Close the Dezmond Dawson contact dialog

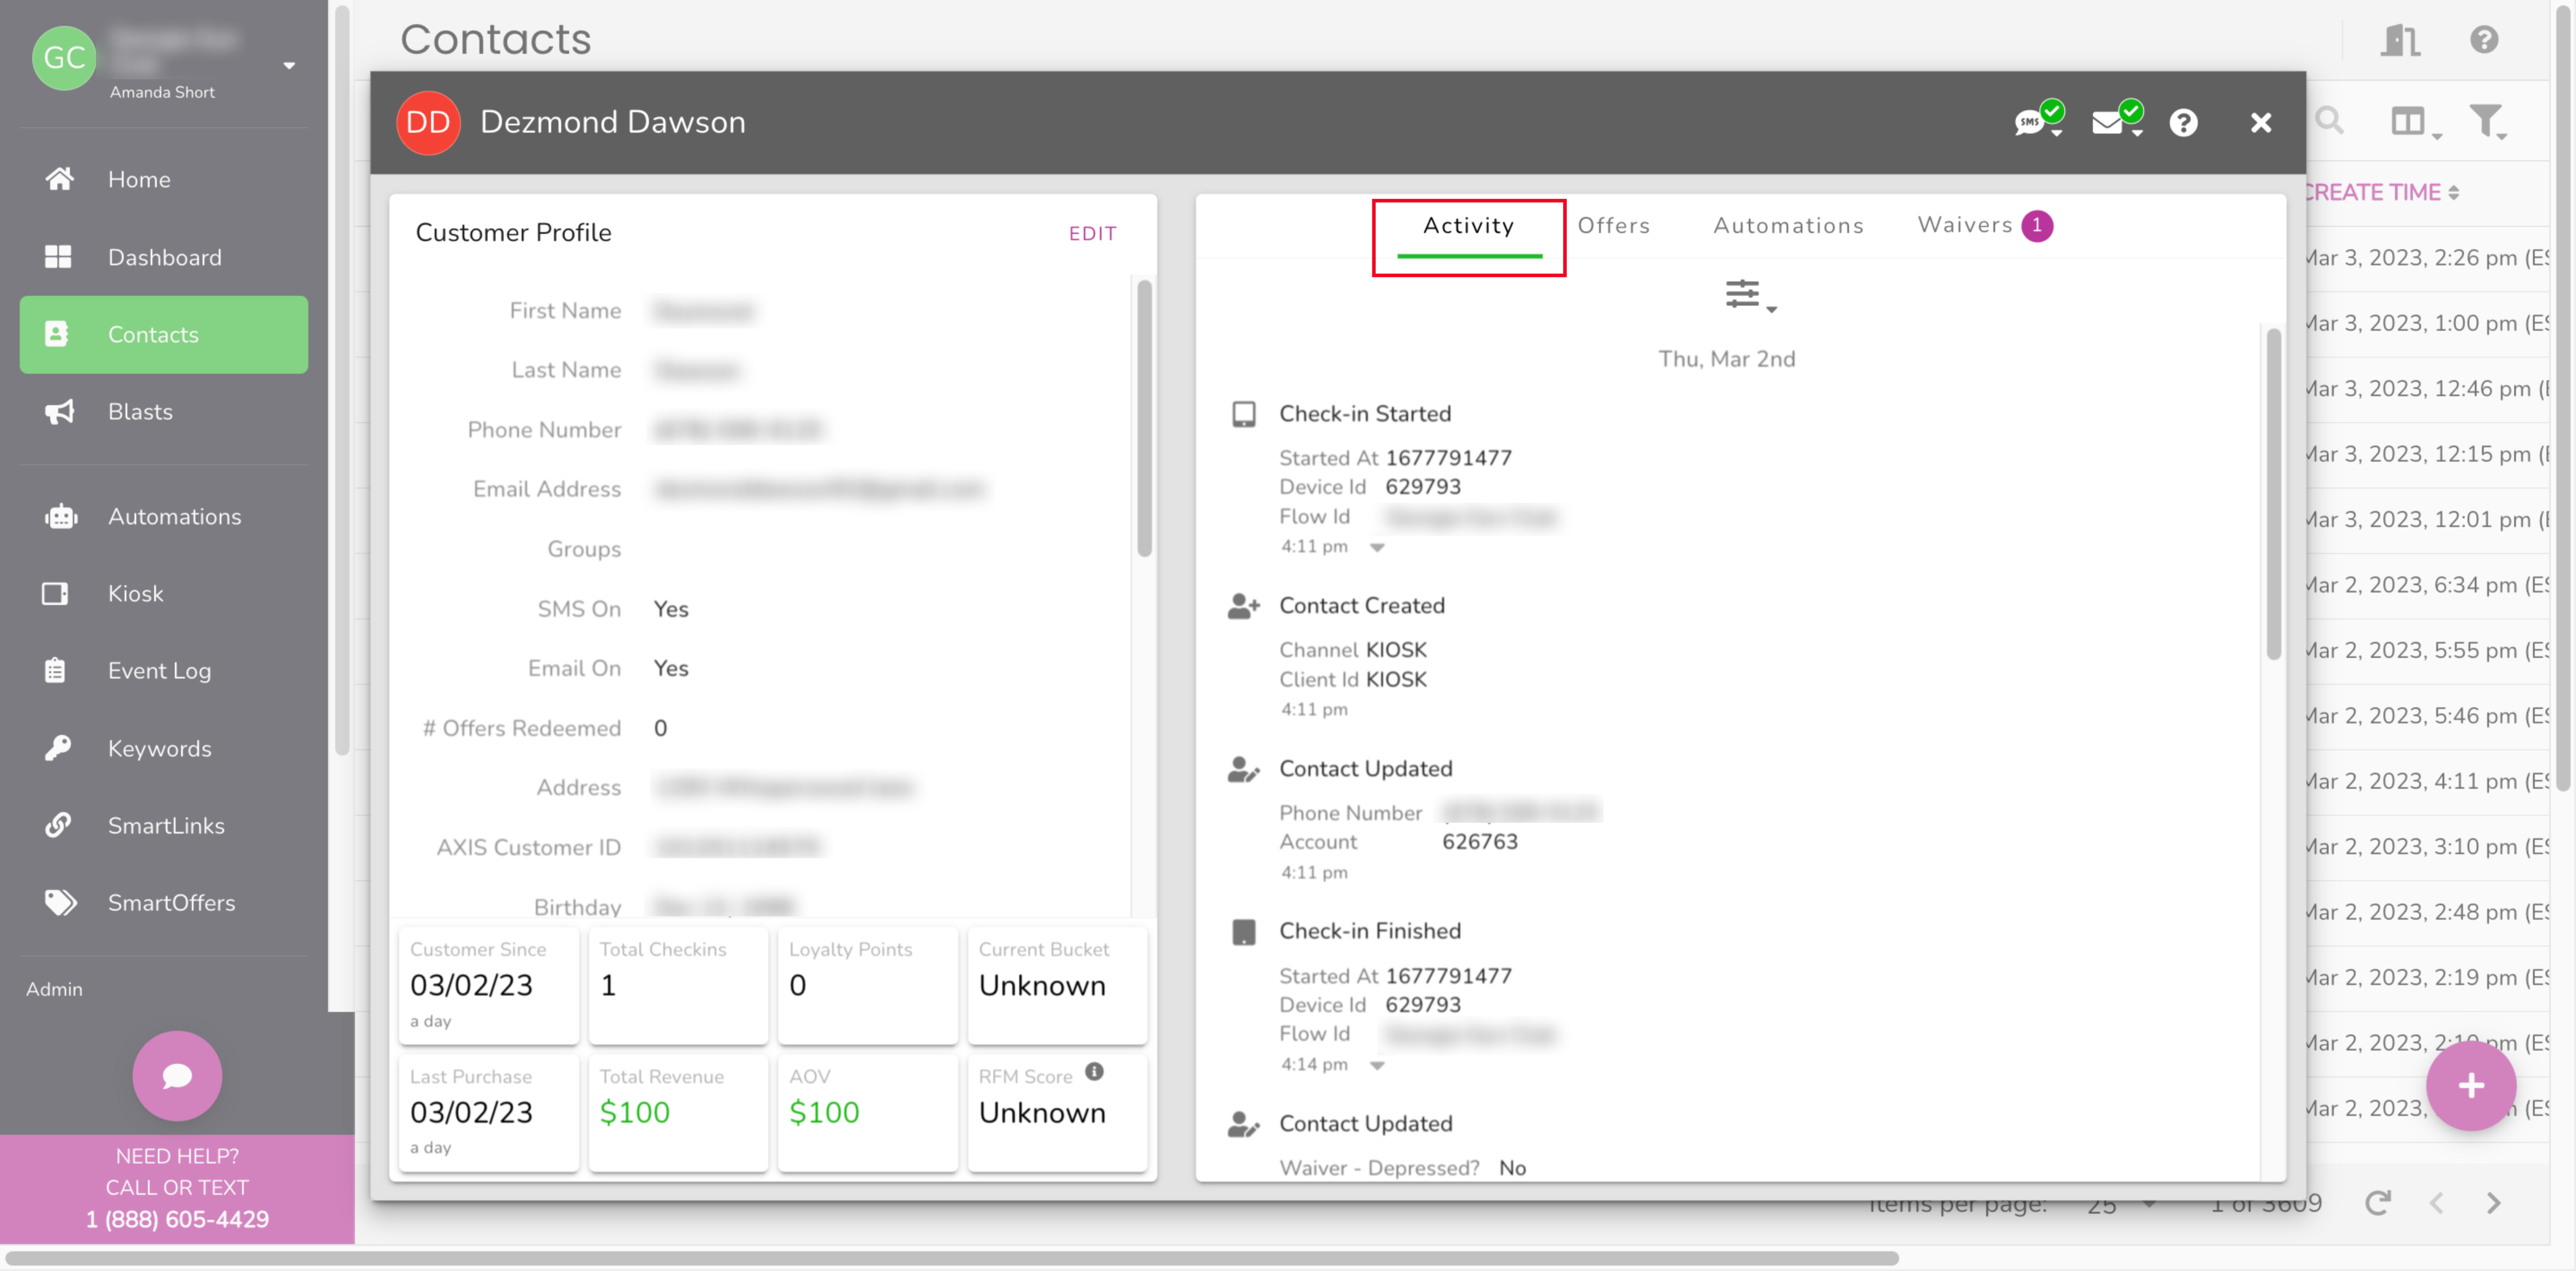(x=2261, y=123)
